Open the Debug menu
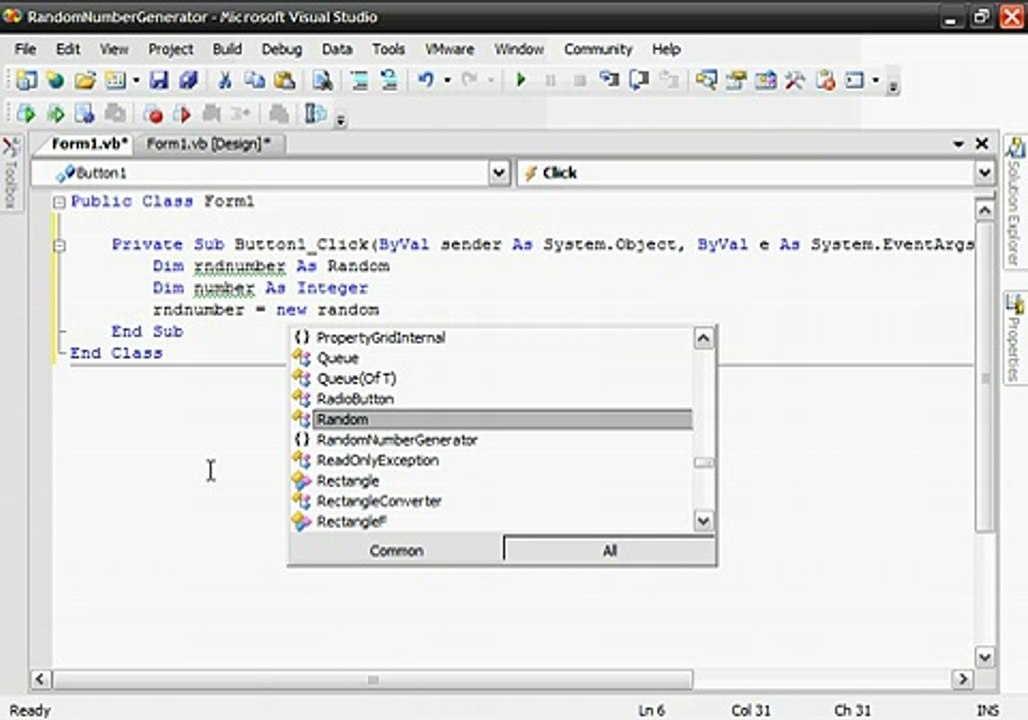The image size is (1028, 720). pos(281,49)
